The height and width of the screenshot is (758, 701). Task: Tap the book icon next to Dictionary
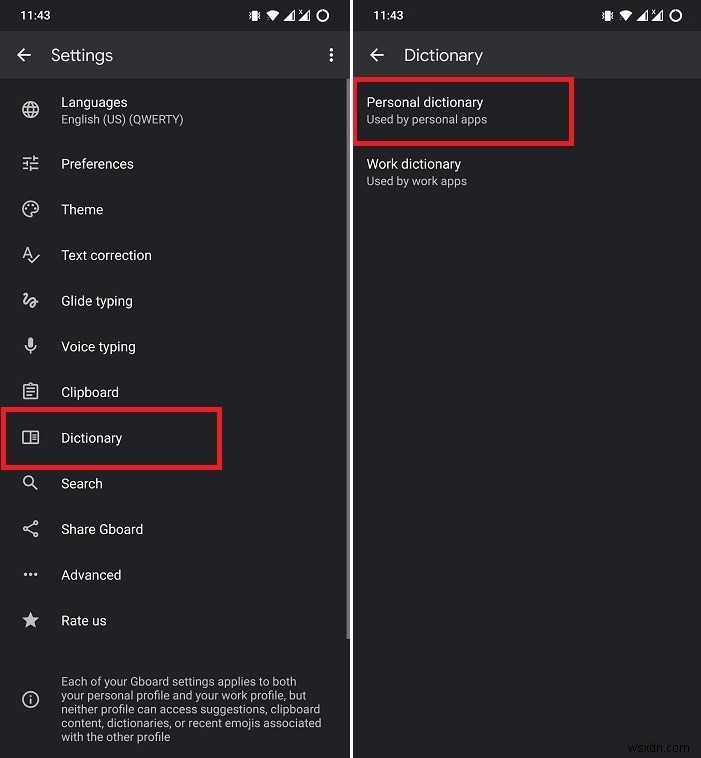point(30,437)
